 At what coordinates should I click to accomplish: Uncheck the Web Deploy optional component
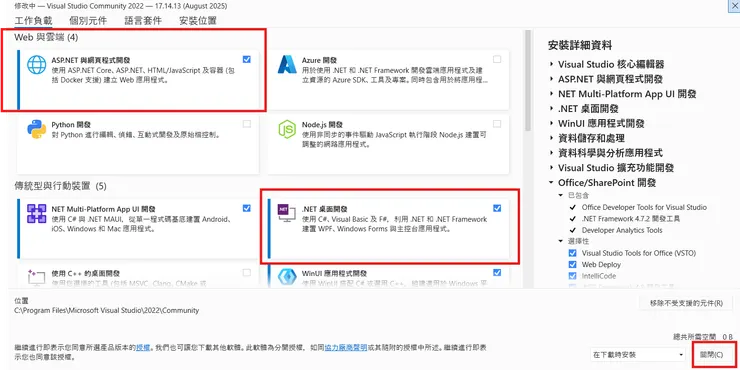tap(572, 265)
